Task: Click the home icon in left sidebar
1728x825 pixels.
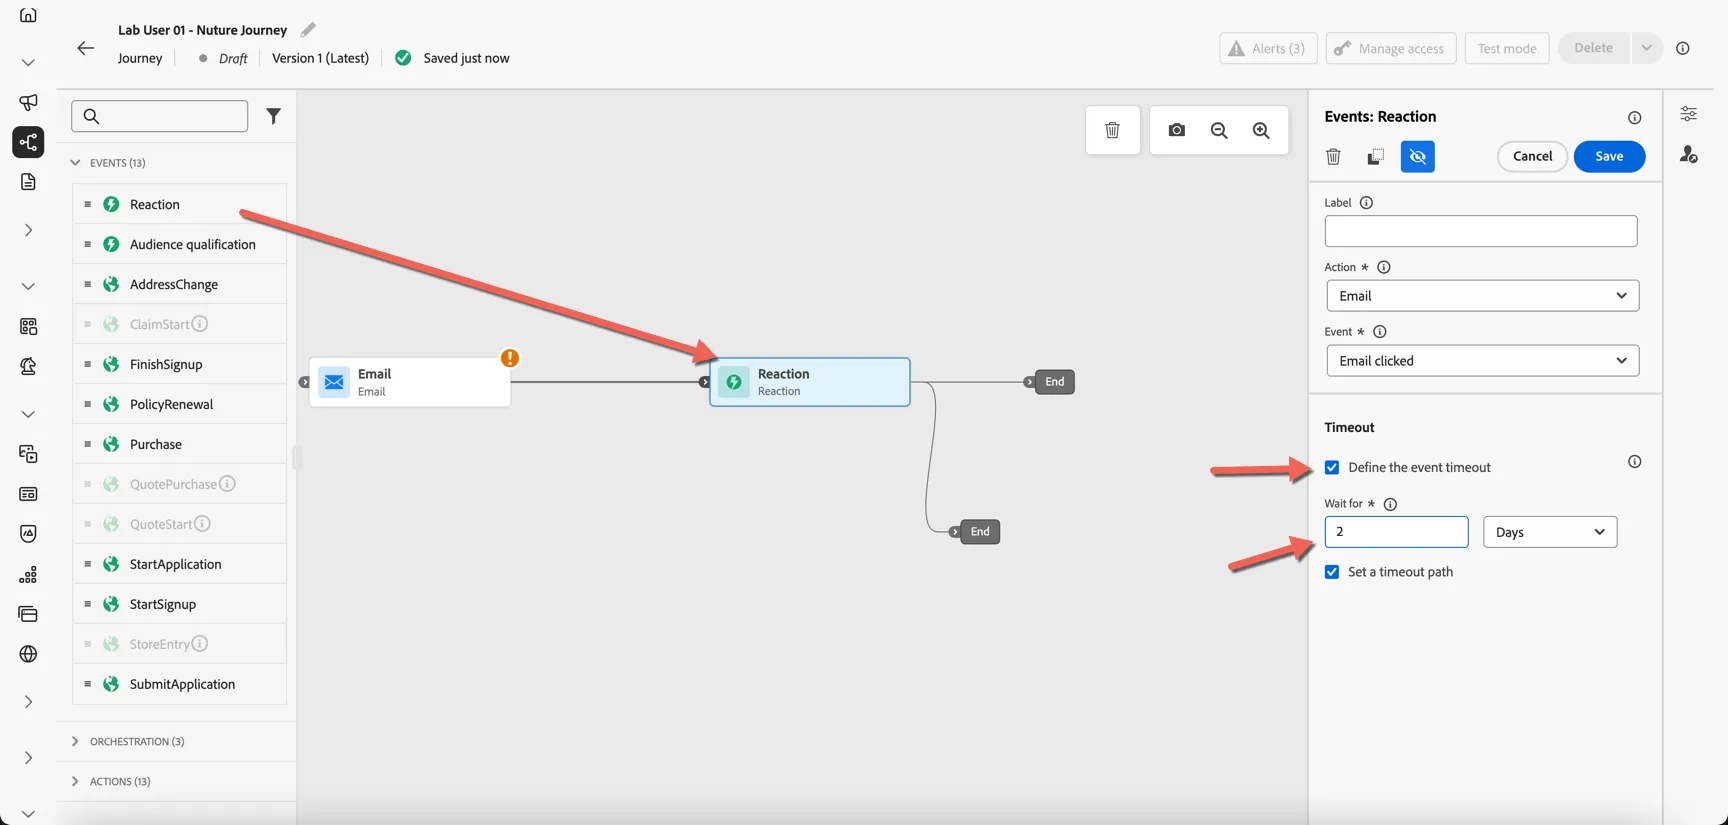Action: (28, 15)
